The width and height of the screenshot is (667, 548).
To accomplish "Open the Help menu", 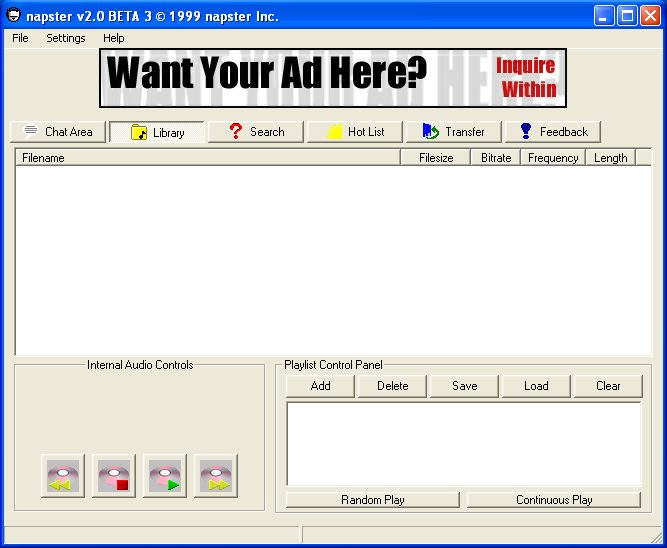I will 114,38.
